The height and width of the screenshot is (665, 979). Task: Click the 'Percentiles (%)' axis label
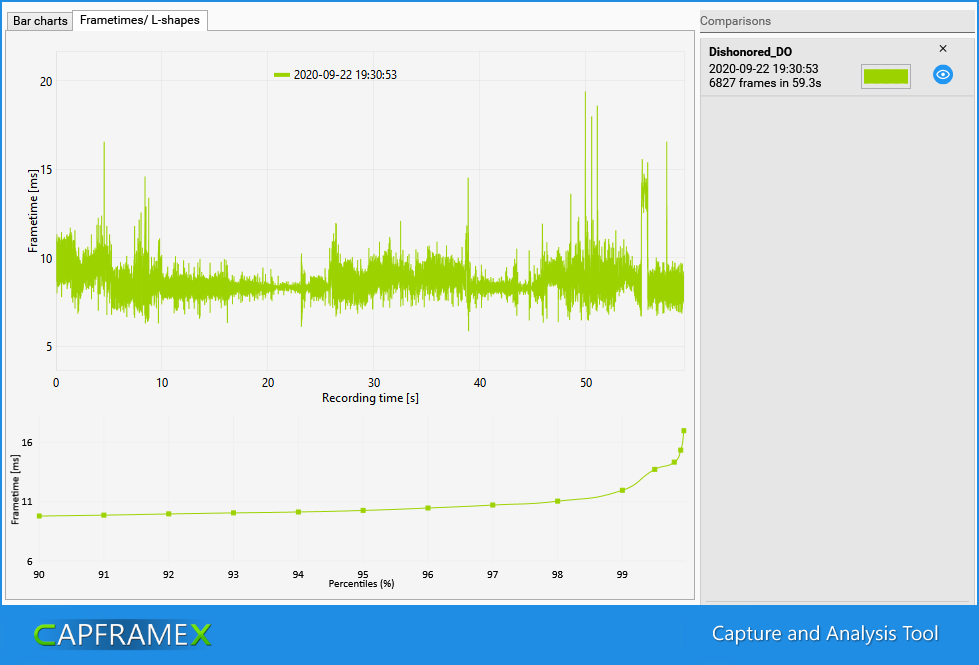coord(362,584)
